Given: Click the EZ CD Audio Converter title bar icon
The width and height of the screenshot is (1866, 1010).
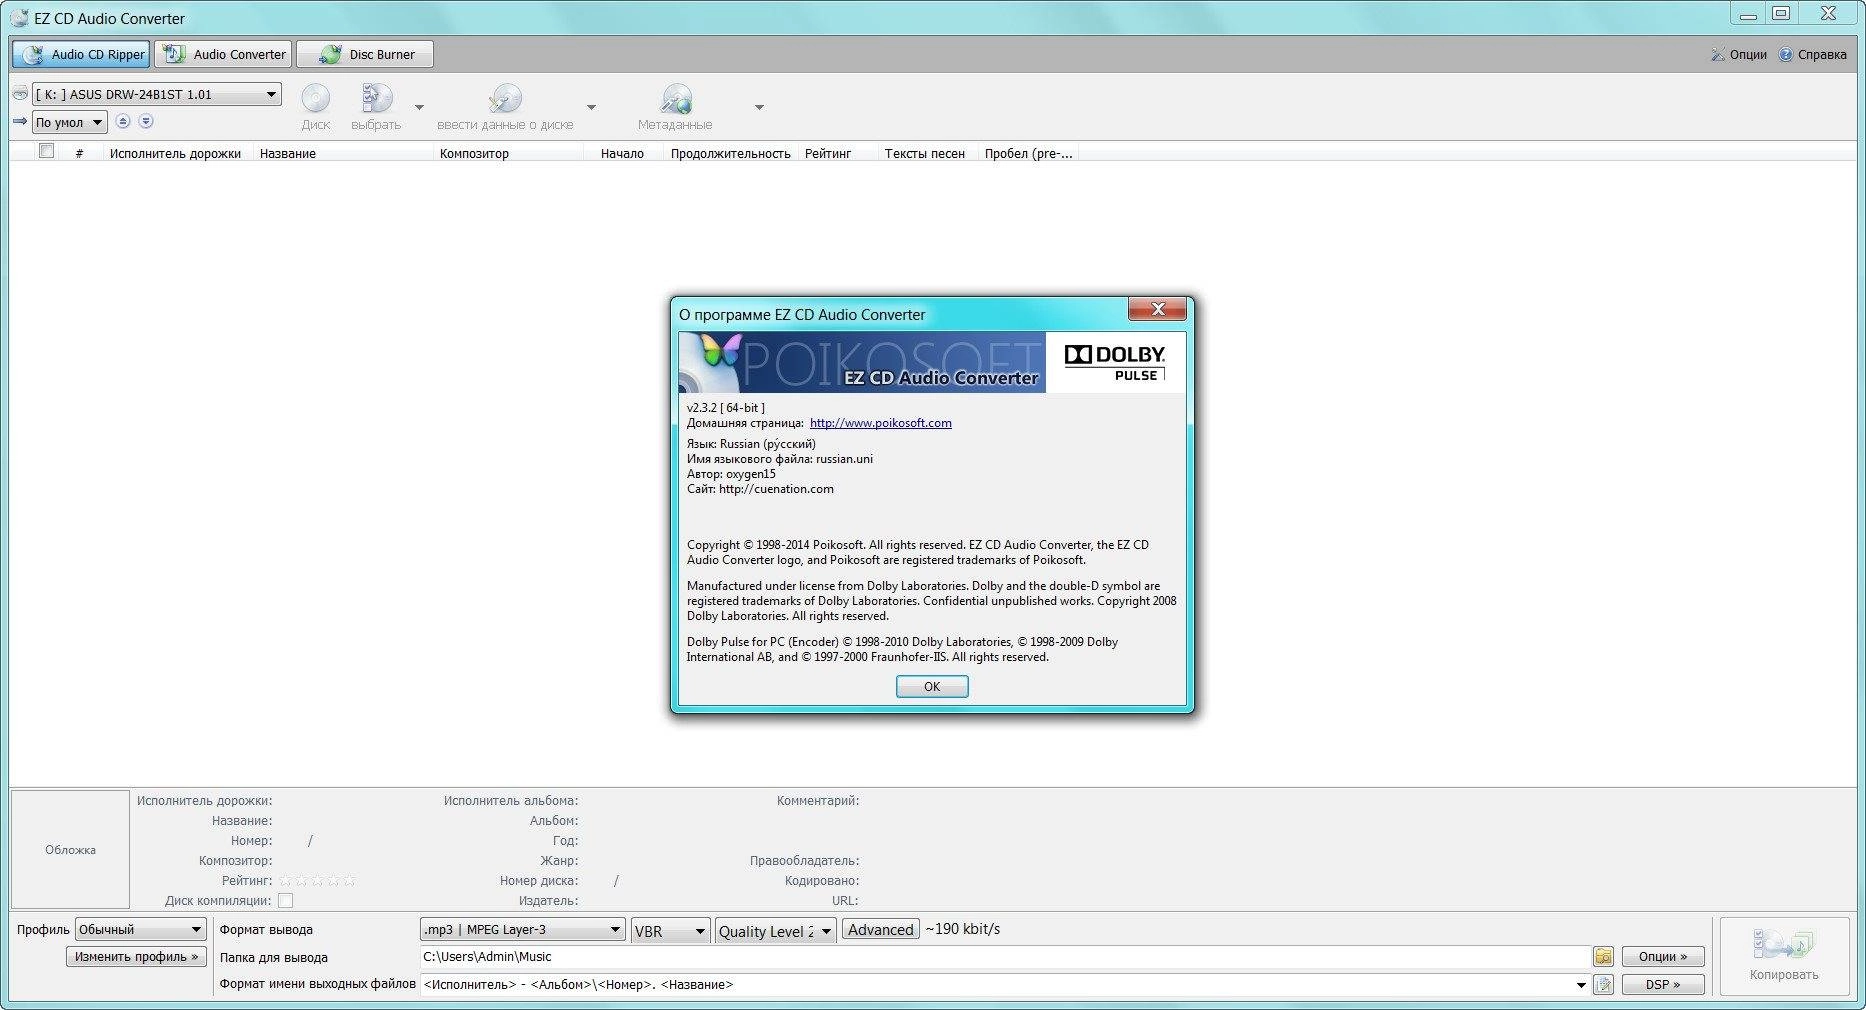Looking at the screenshot, I should 19,18.
